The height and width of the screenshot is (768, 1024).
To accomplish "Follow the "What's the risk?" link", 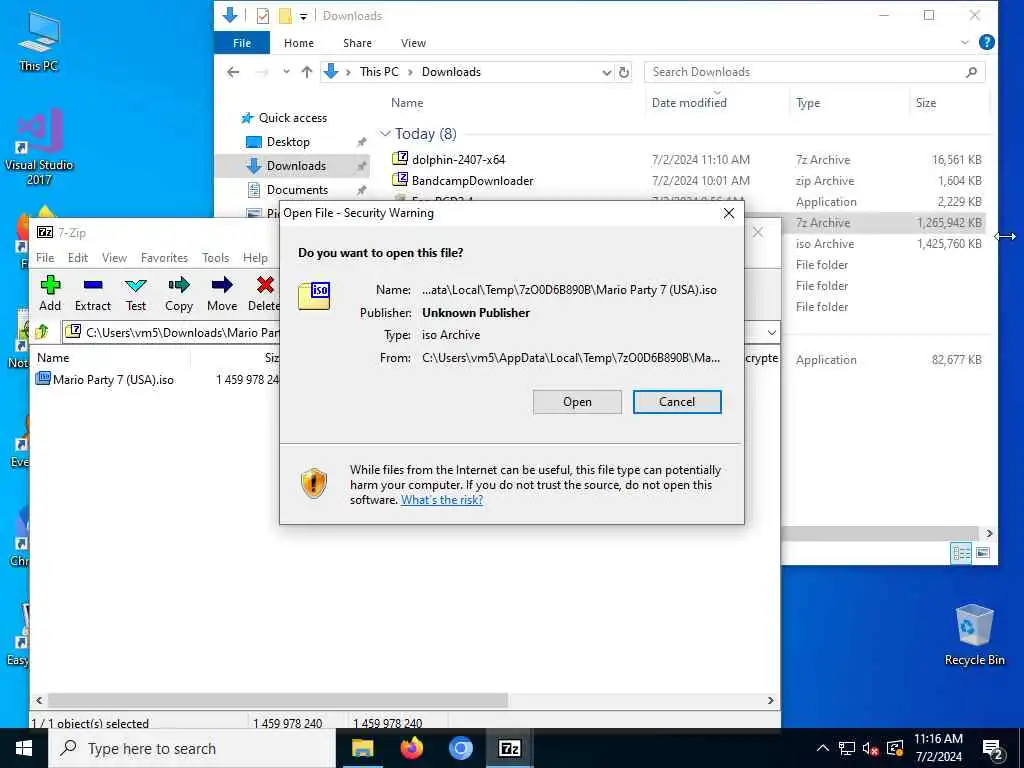I will pyautogui.click(x=442, y=500).
